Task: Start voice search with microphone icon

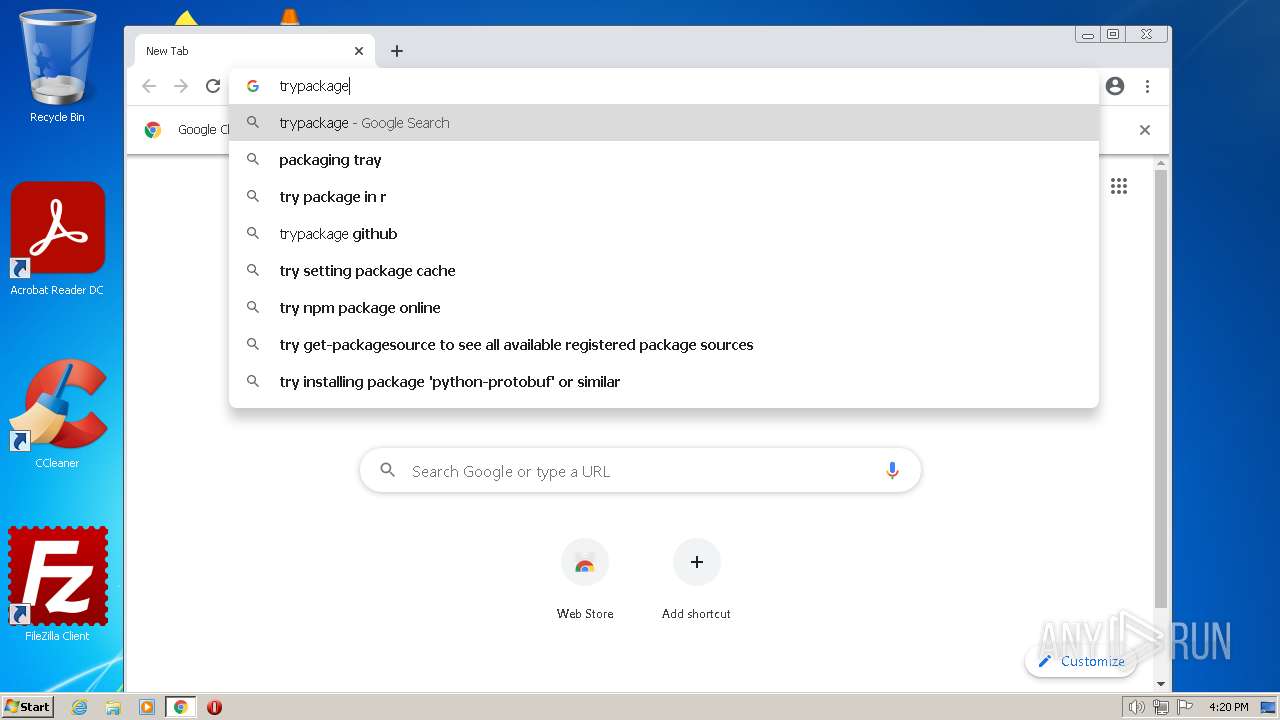Action: click(892, 471)
